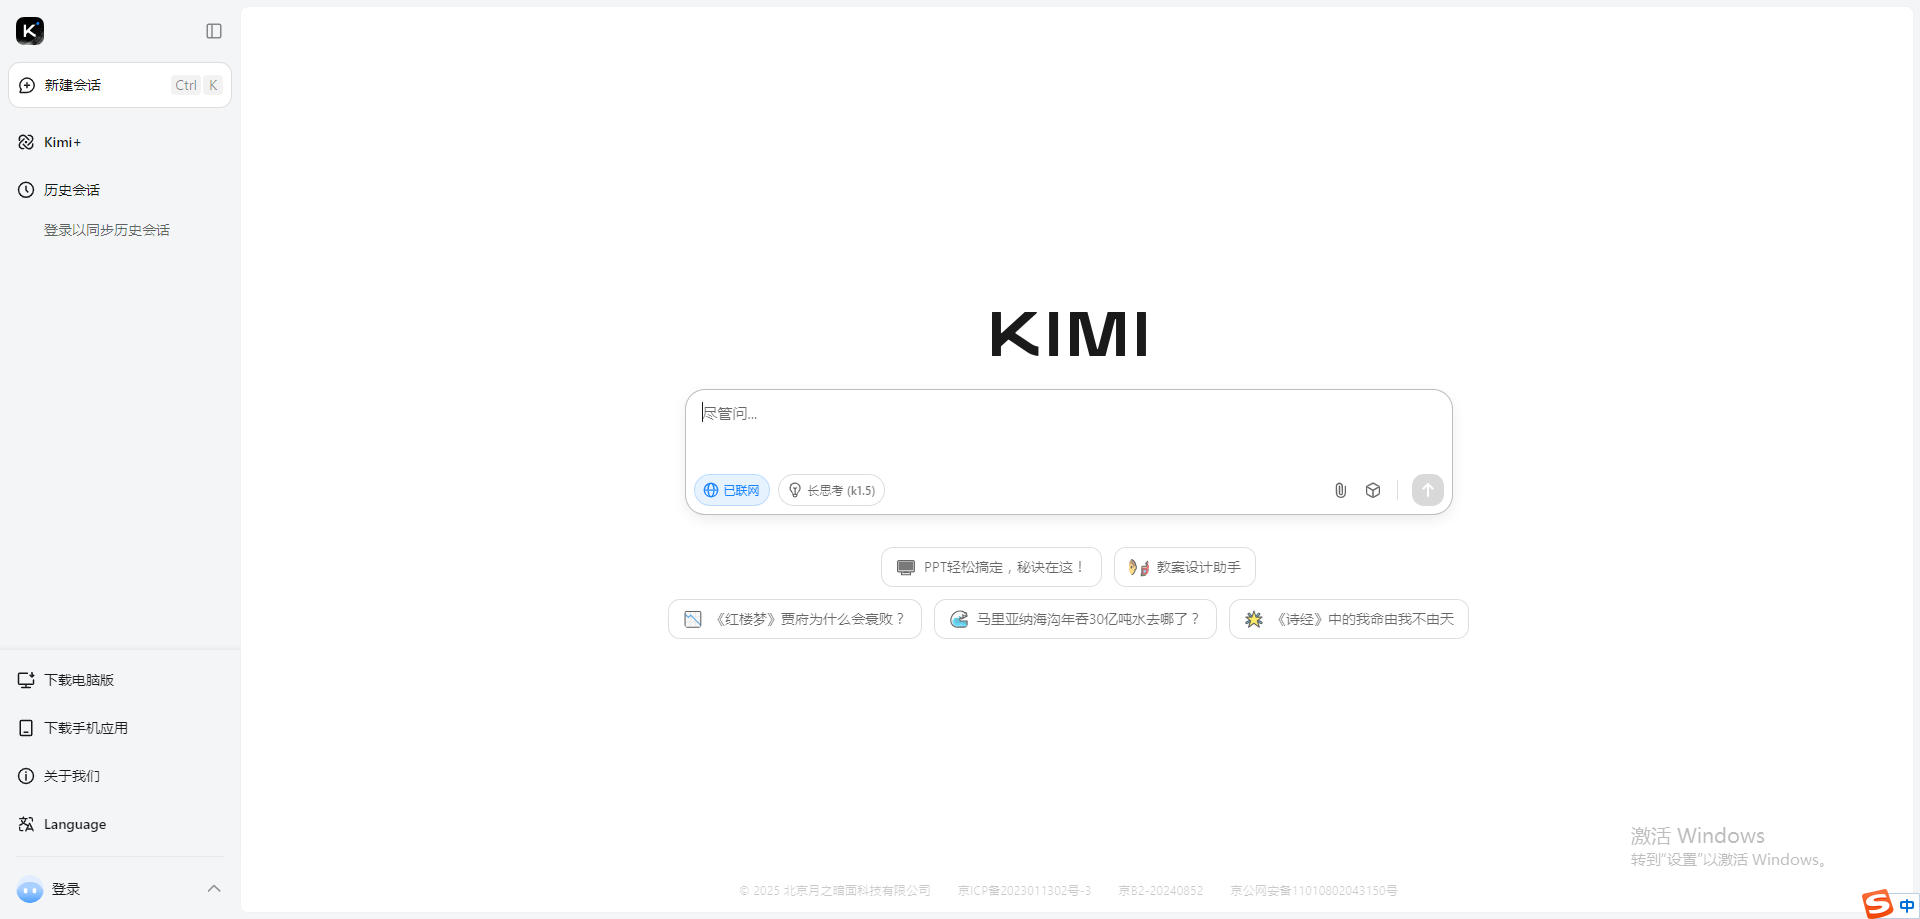This screenshot has width=1920, height=919.
Task: Click 登录 to sign in
Action: click(x=66, y=889)
